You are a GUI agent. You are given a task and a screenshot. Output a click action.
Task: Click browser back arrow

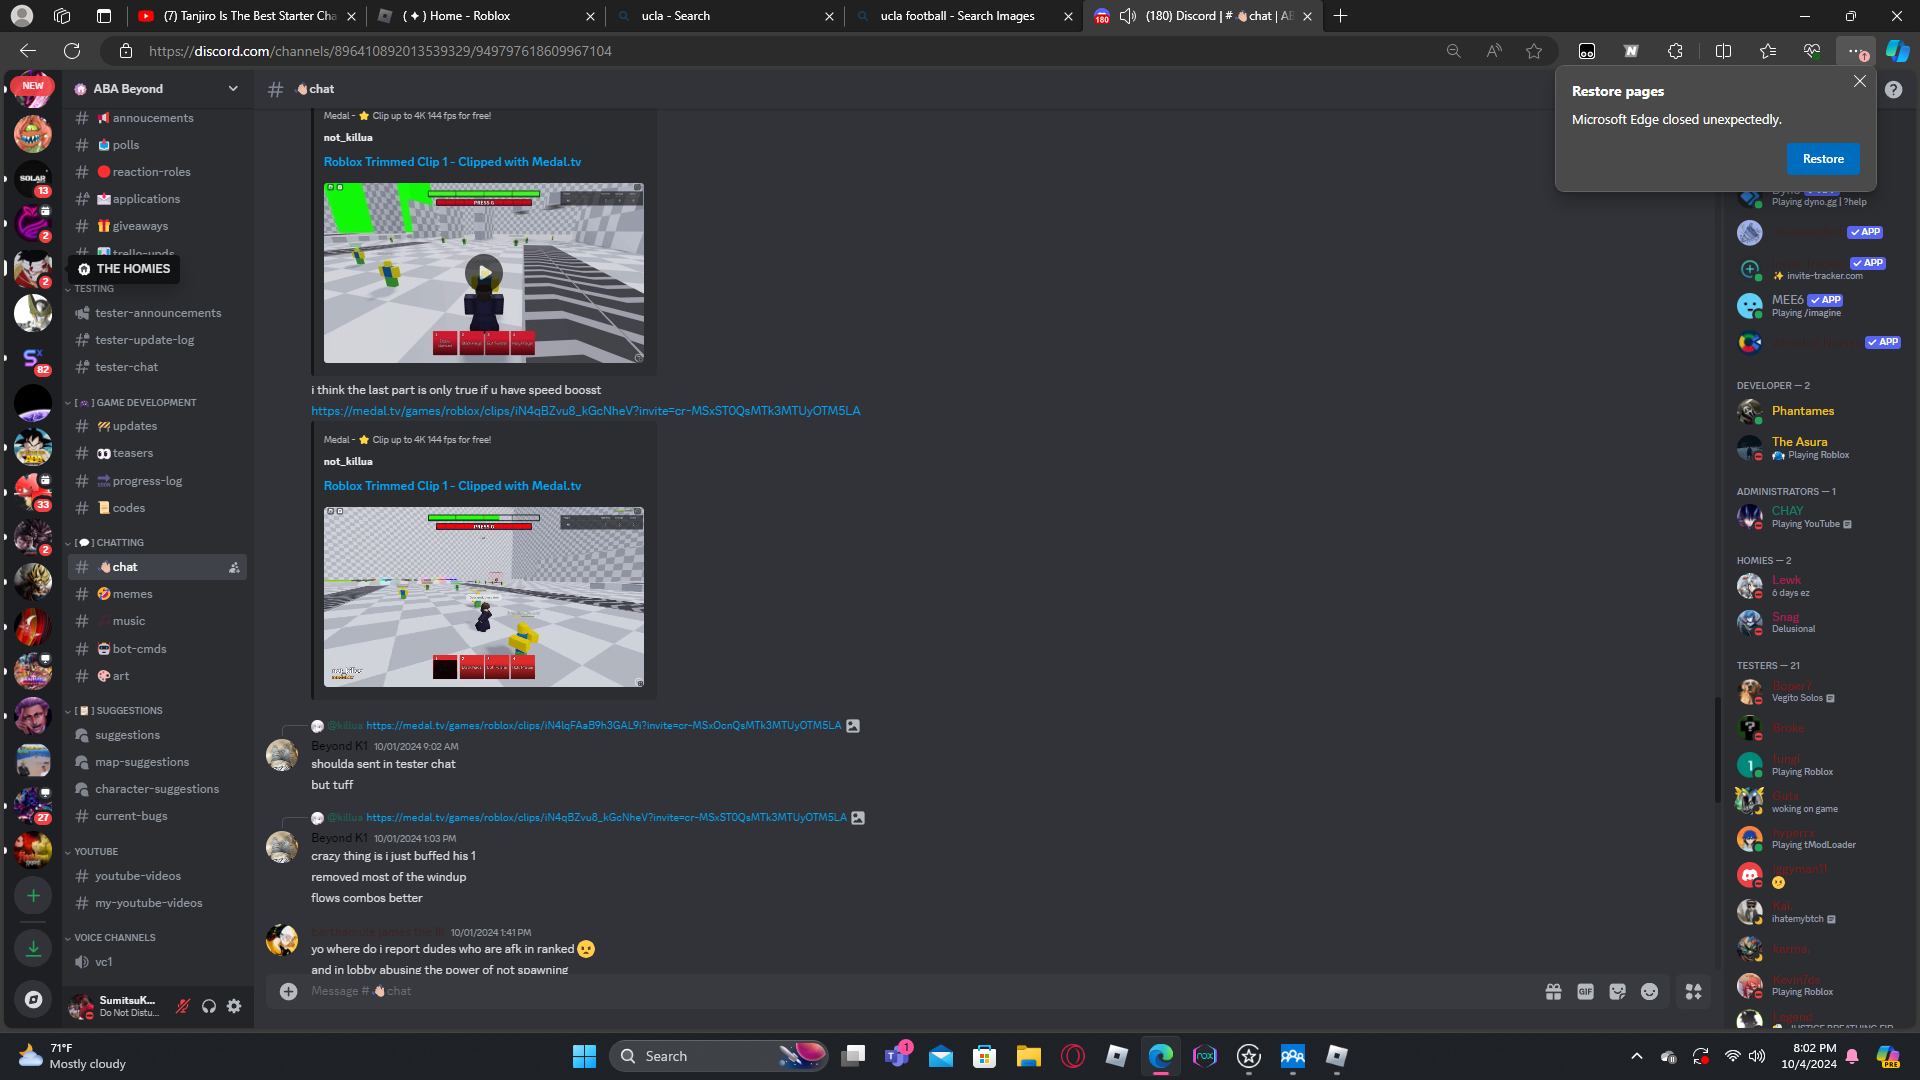(28, 51)
